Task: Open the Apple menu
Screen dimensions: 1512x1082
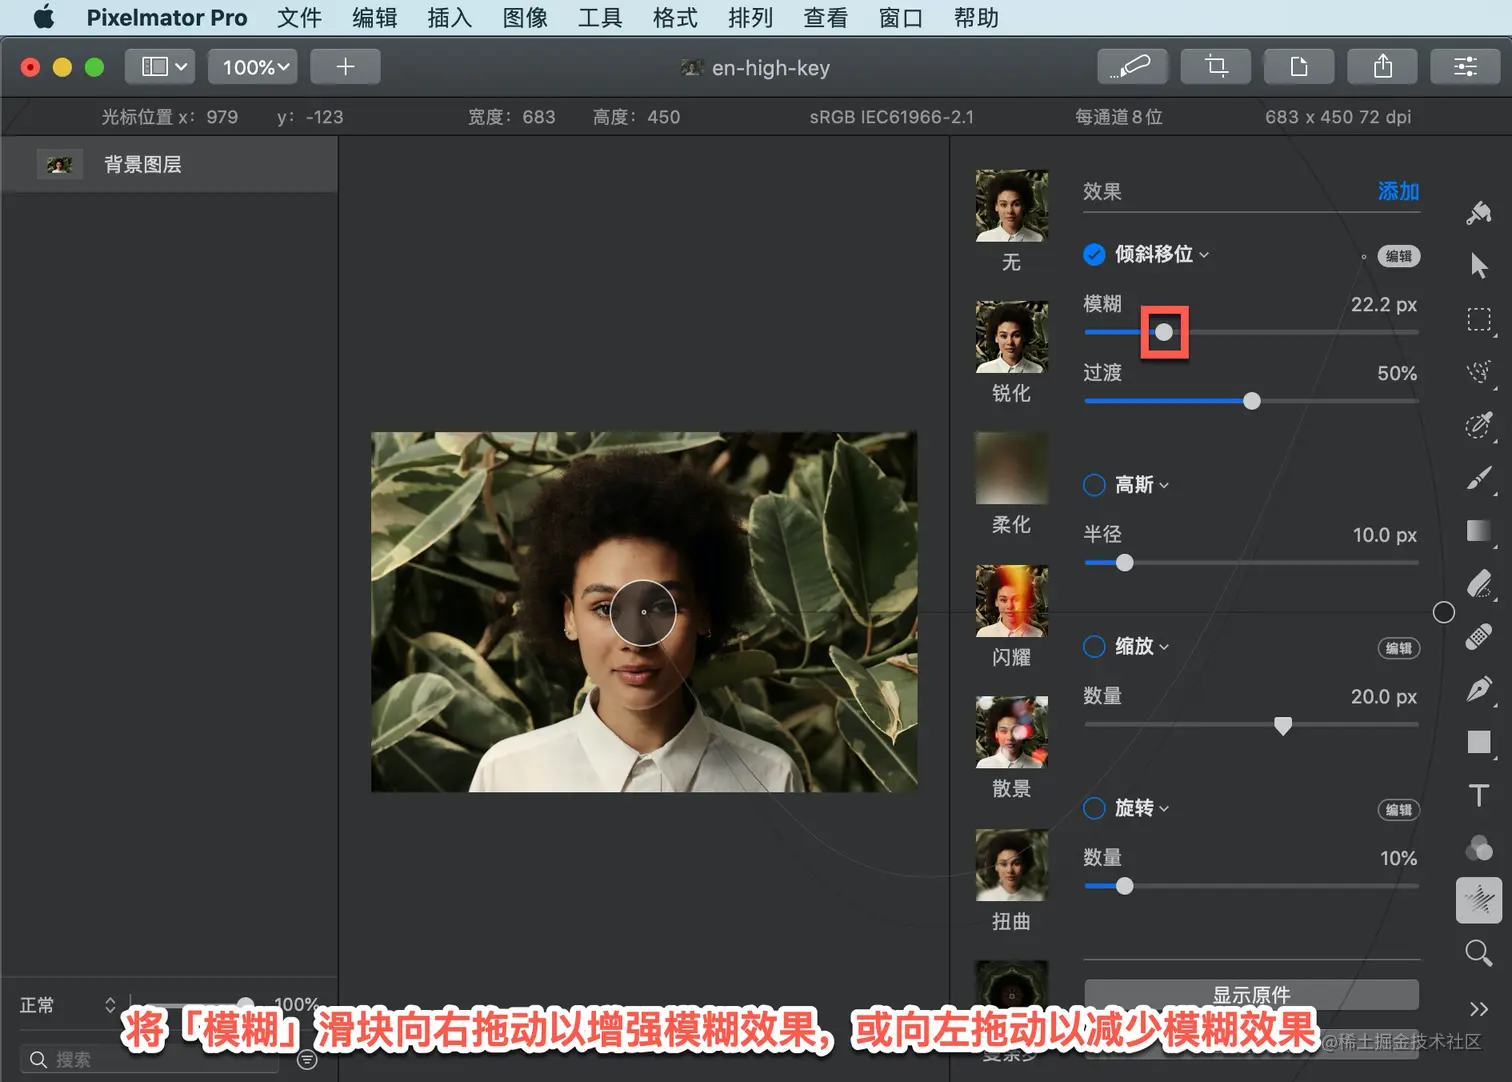Action: 44,17
